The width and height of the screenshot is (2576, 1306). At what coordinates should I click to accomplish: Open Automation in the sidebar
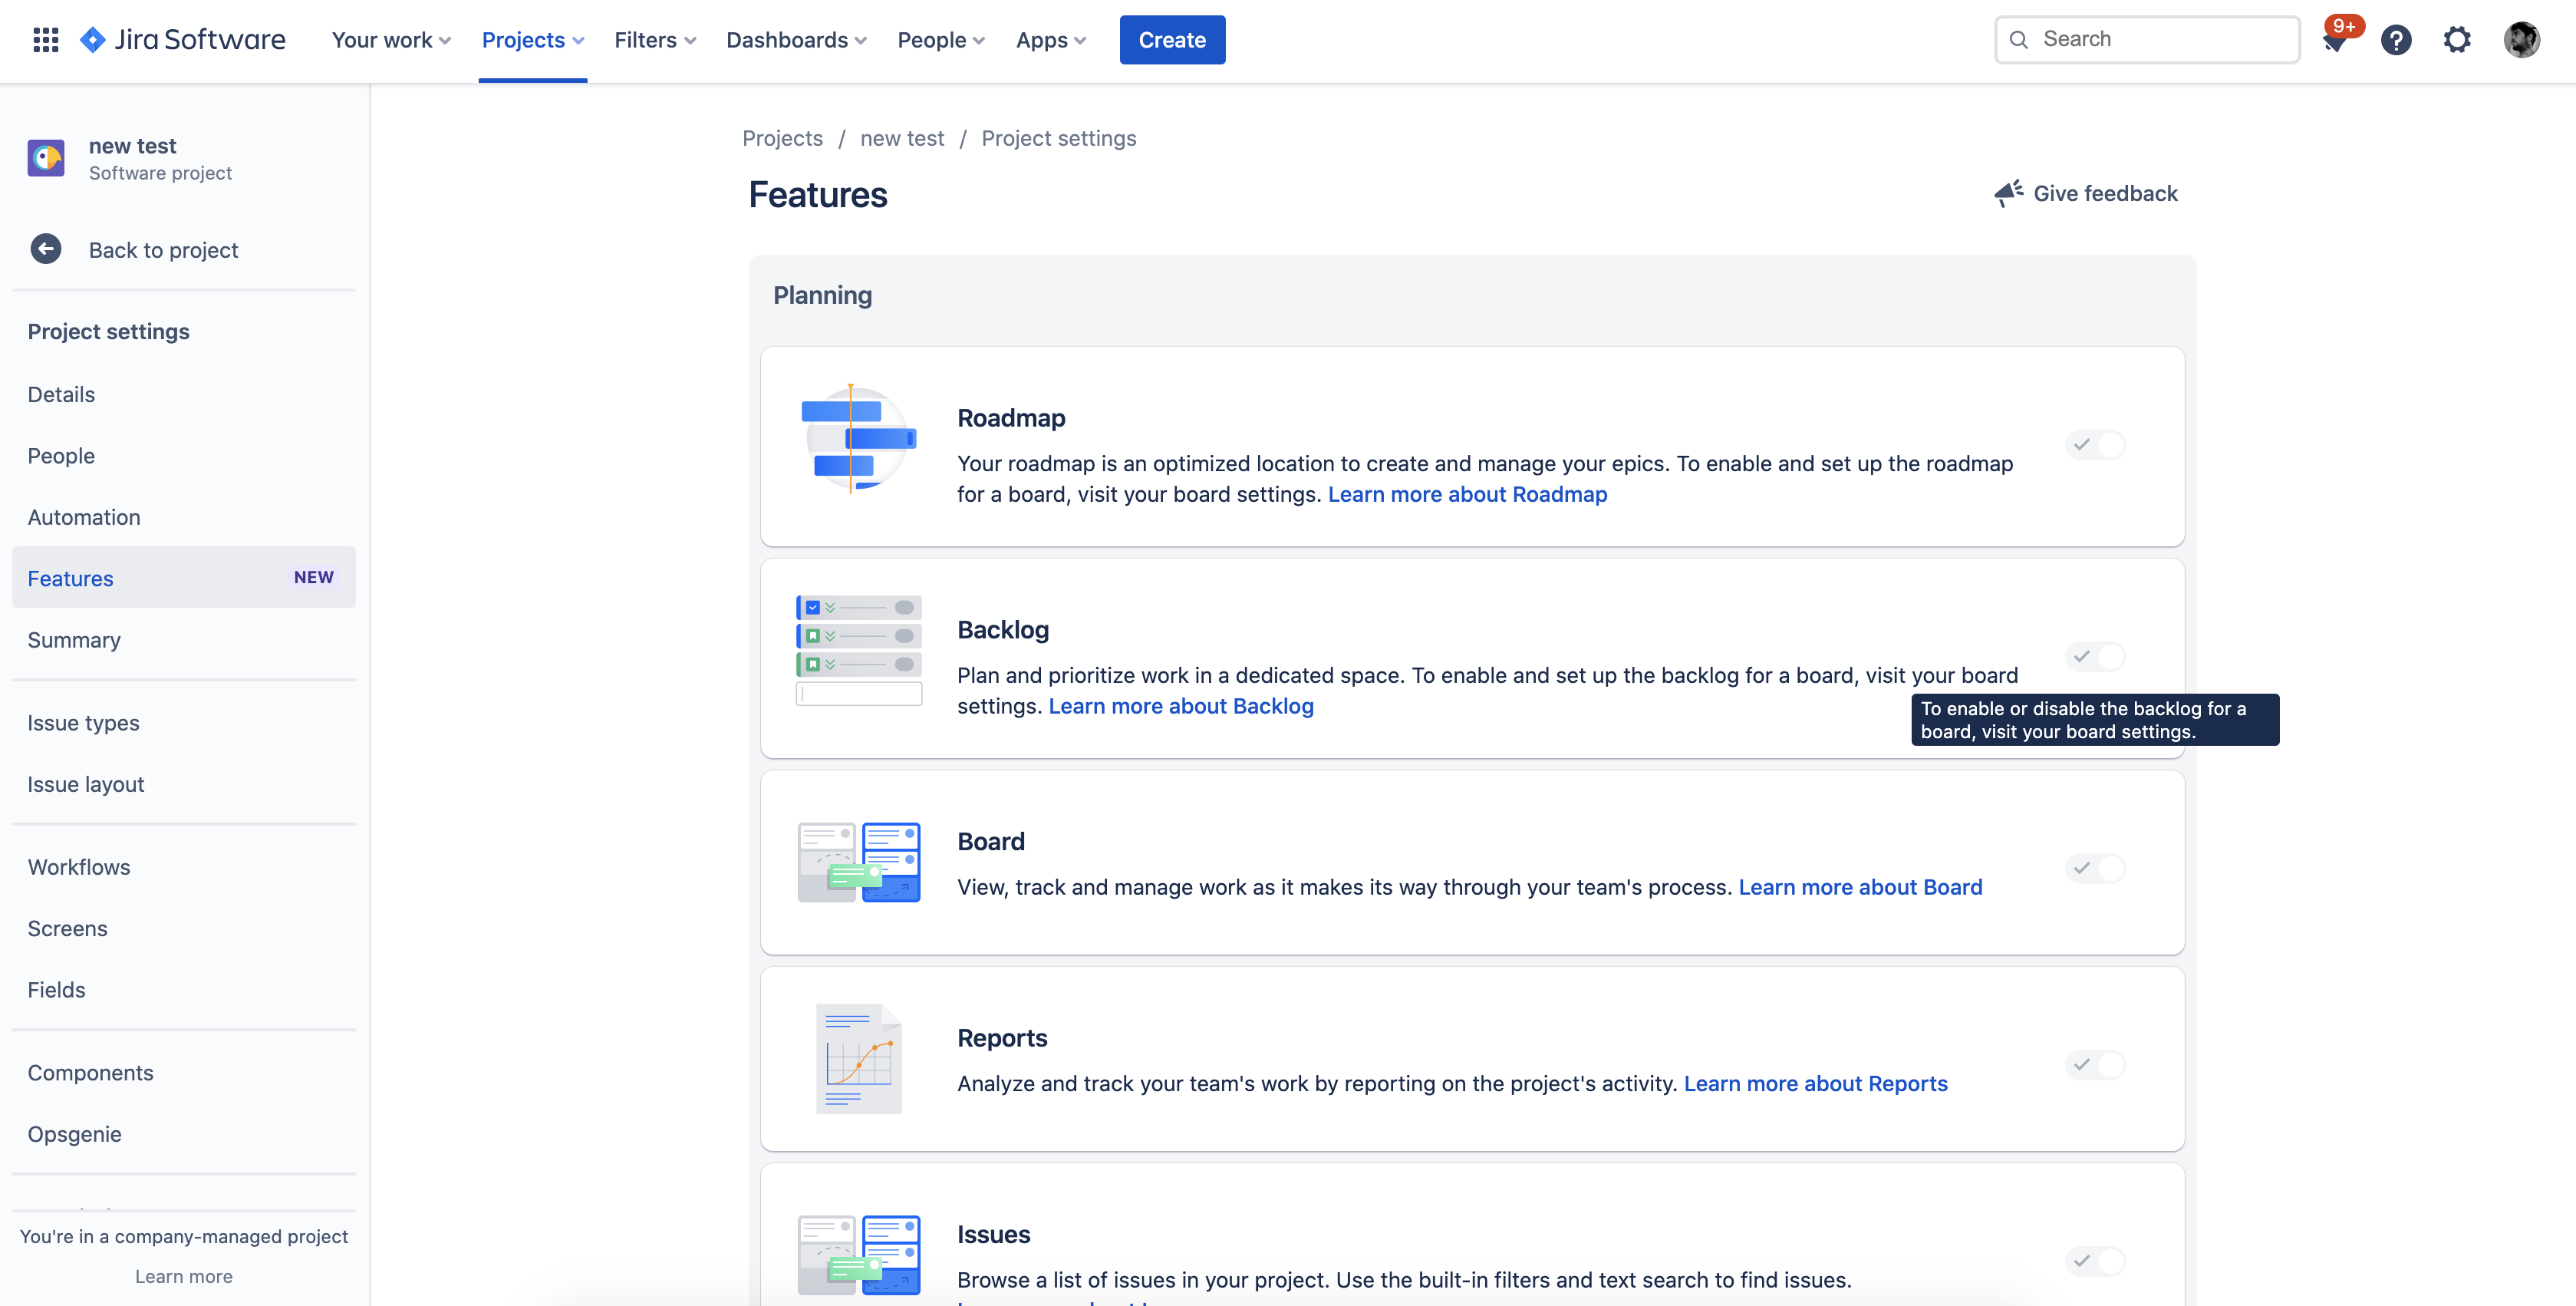[184, 517]
